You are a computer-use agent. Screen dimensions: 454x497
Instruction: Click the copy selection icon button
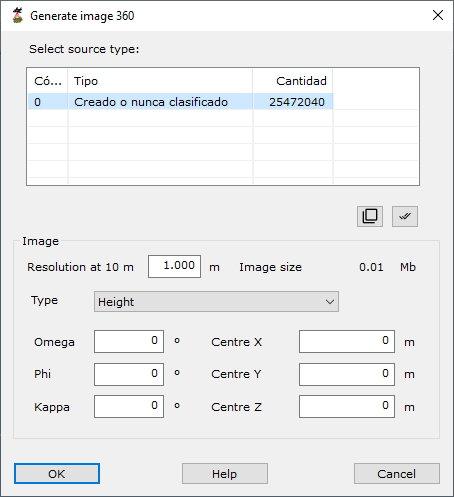pyautogui.click(x=370, y=216)
